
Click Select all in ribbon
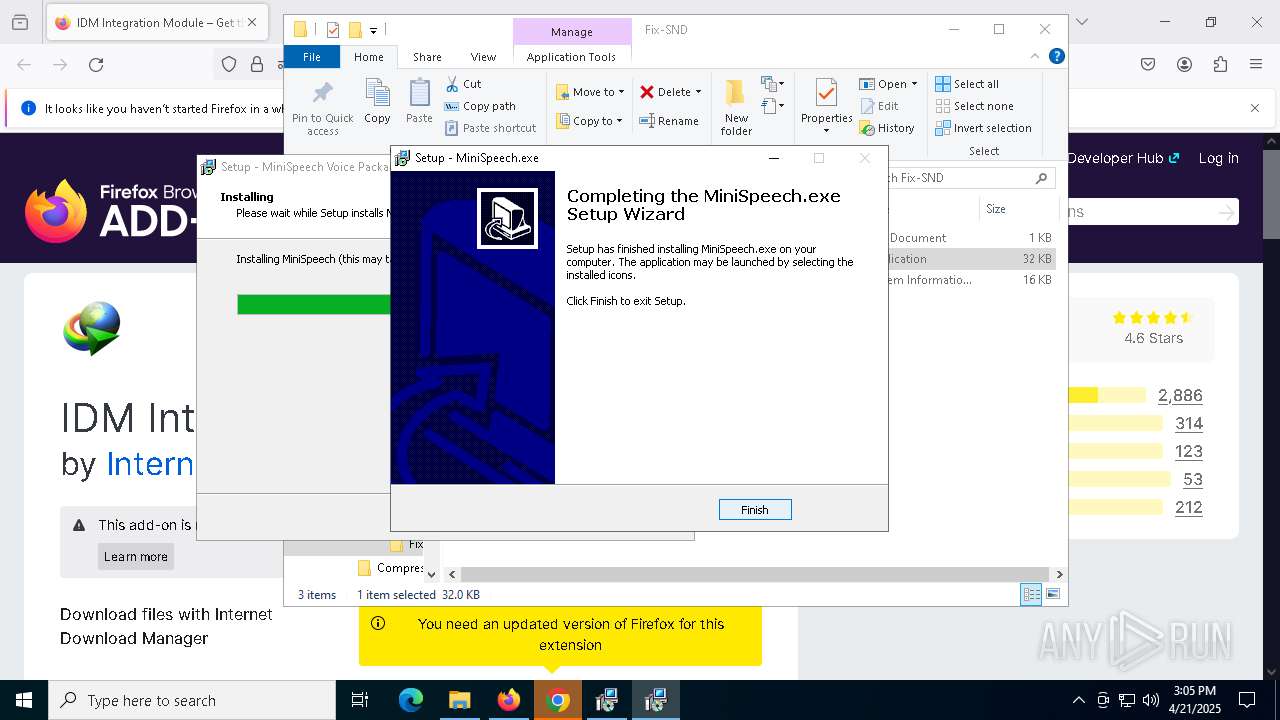pos(967,84)
